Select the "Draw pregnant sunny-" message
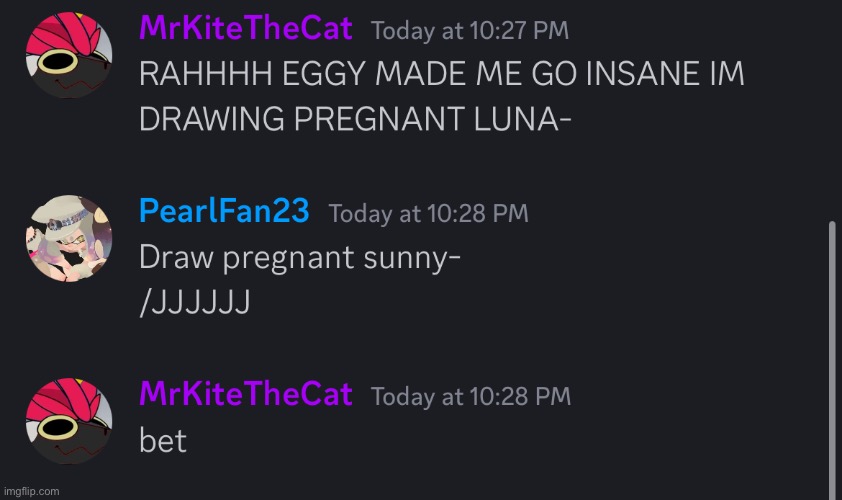 299,258
